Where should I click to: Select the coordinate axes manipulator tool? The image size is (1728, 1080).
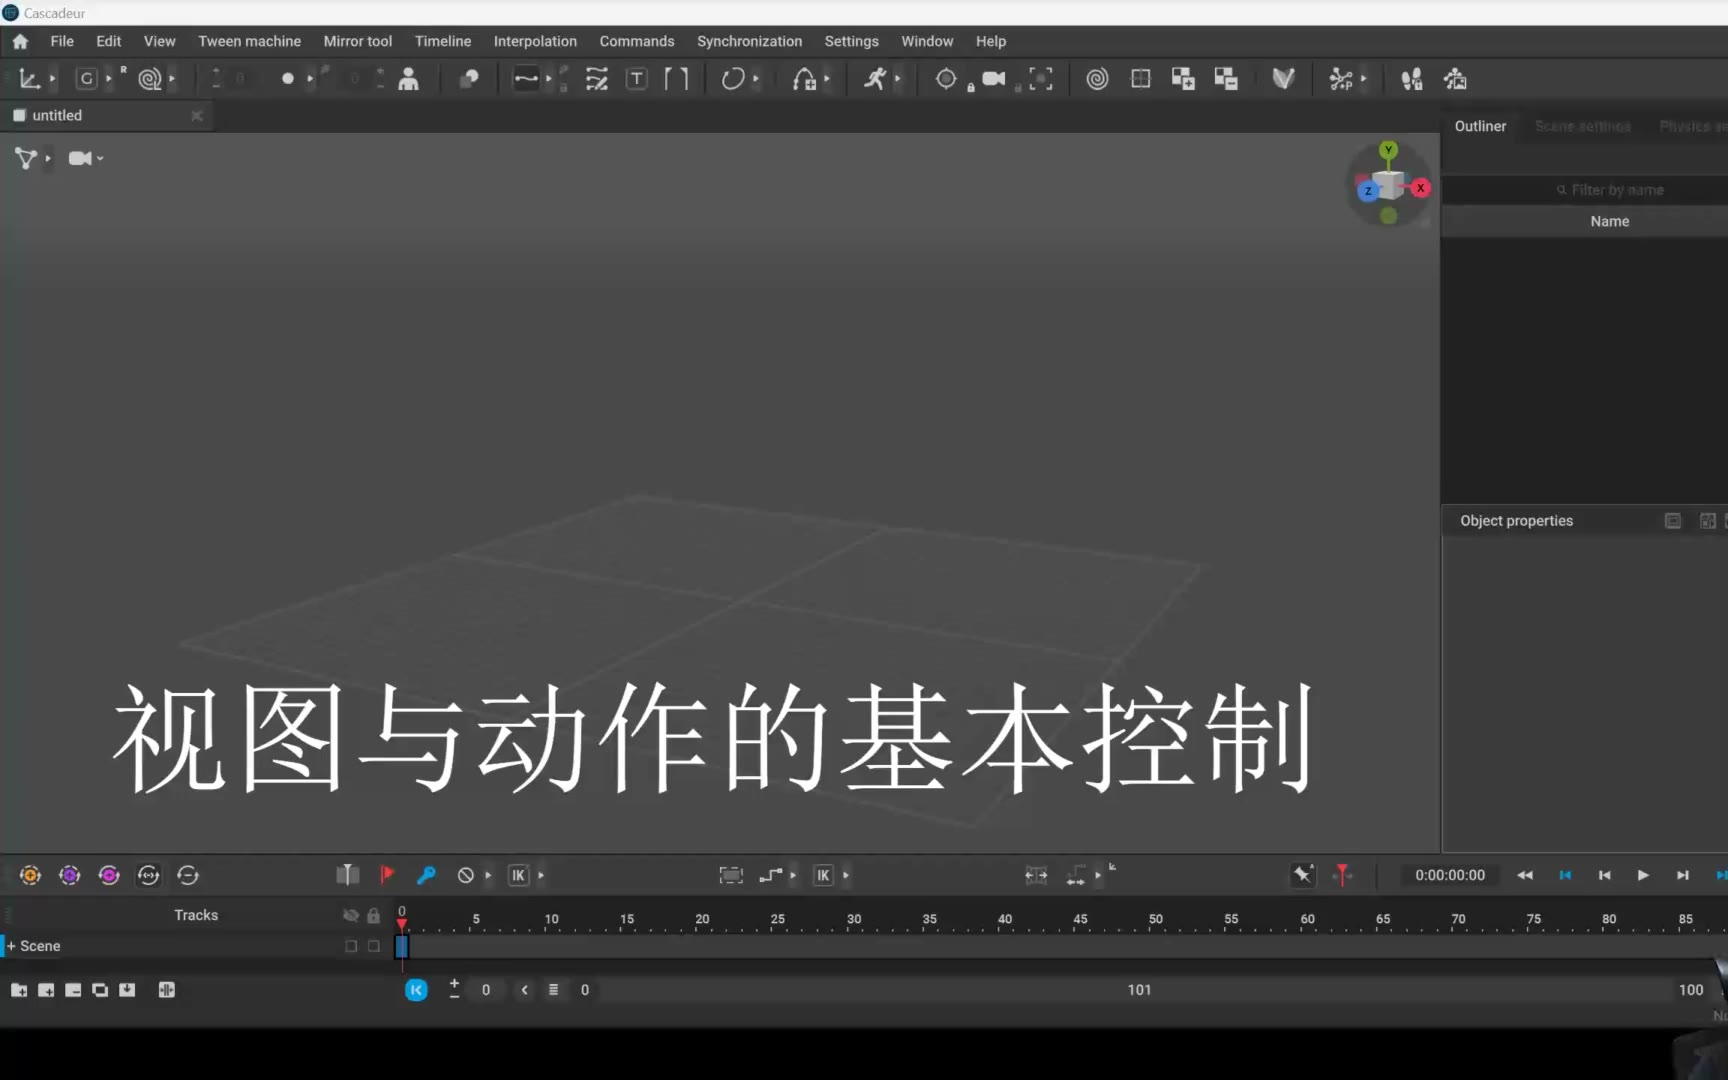tap(29, 79)
